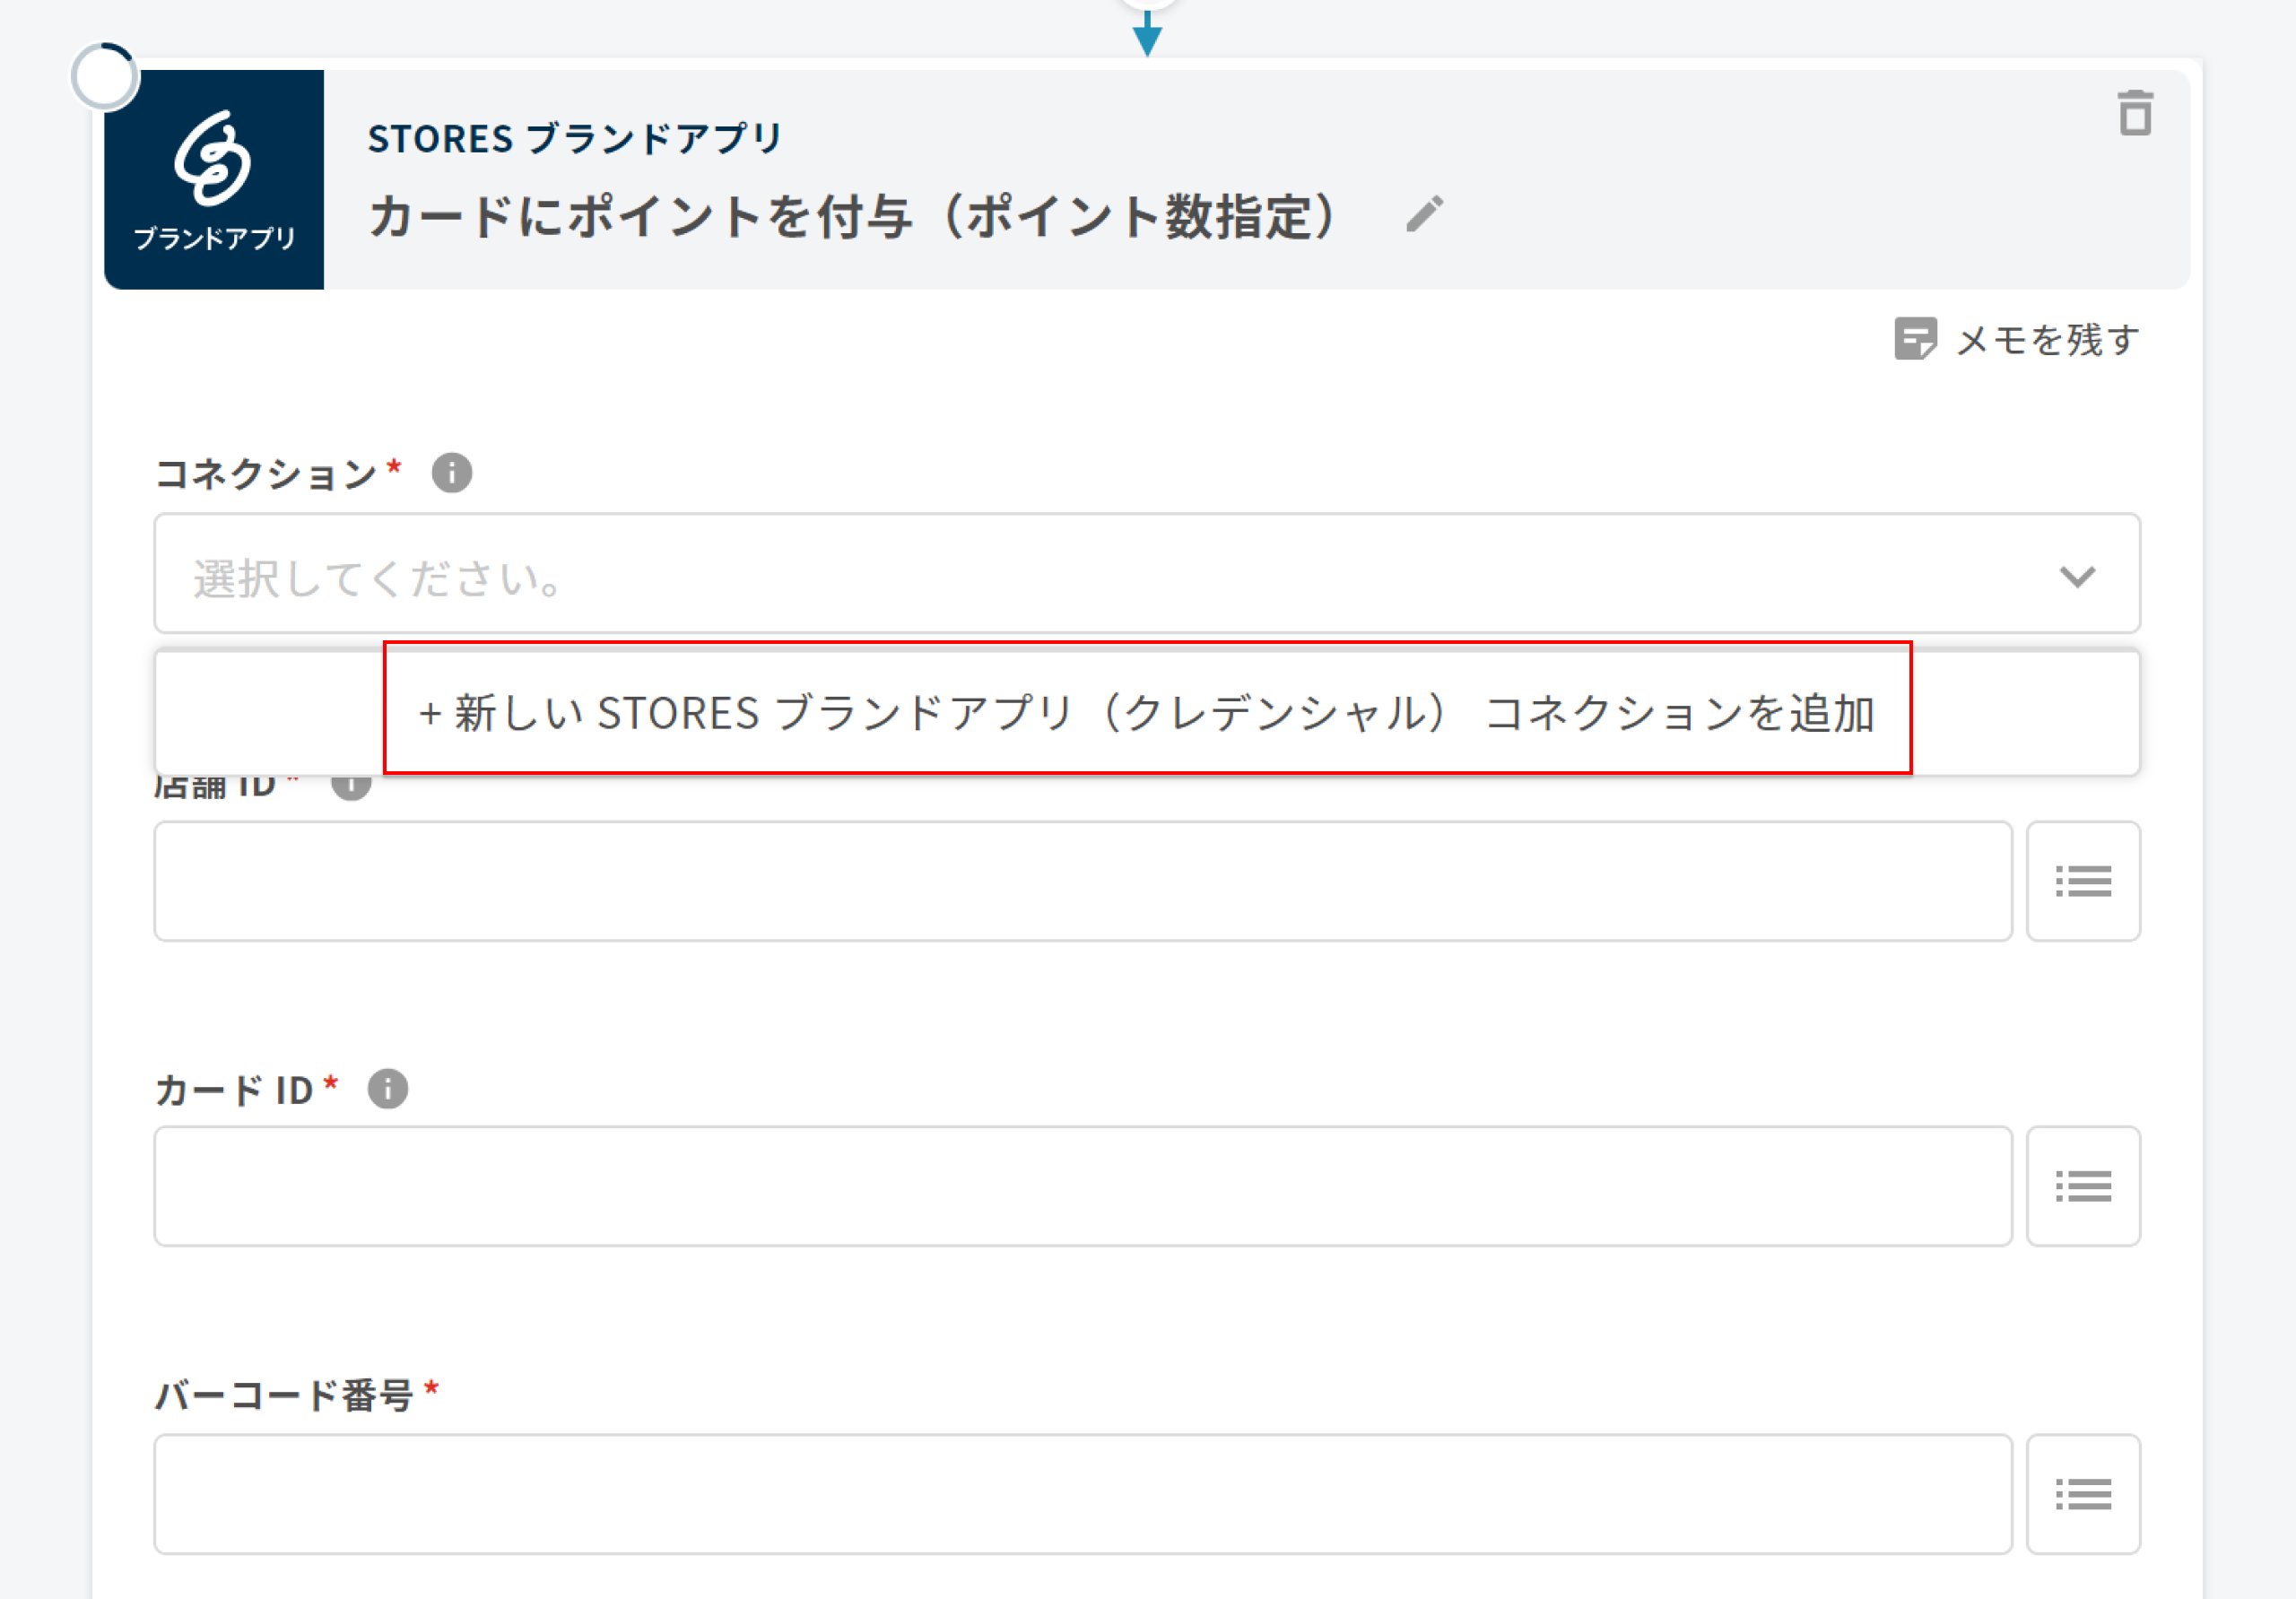This screenshot has width=2296, height=1599.
Task: Click the trash delete icon
Action: (x=2135, y=113)
